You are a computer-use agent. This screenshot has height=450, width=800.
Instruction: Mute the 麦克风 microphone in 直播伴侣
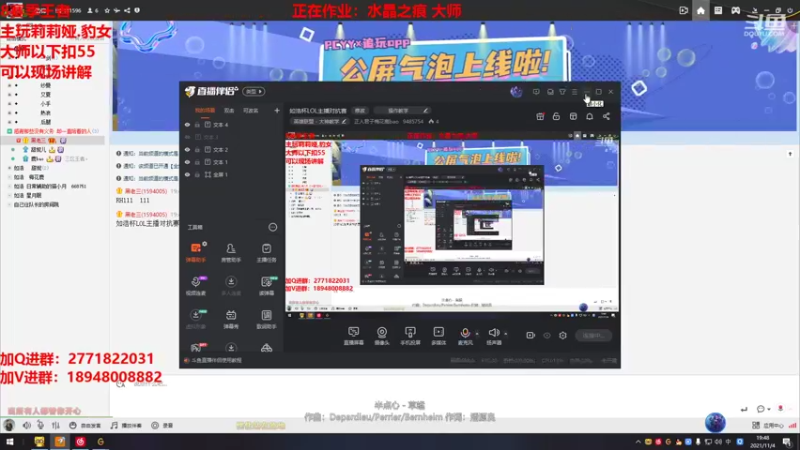click(465, 336)
